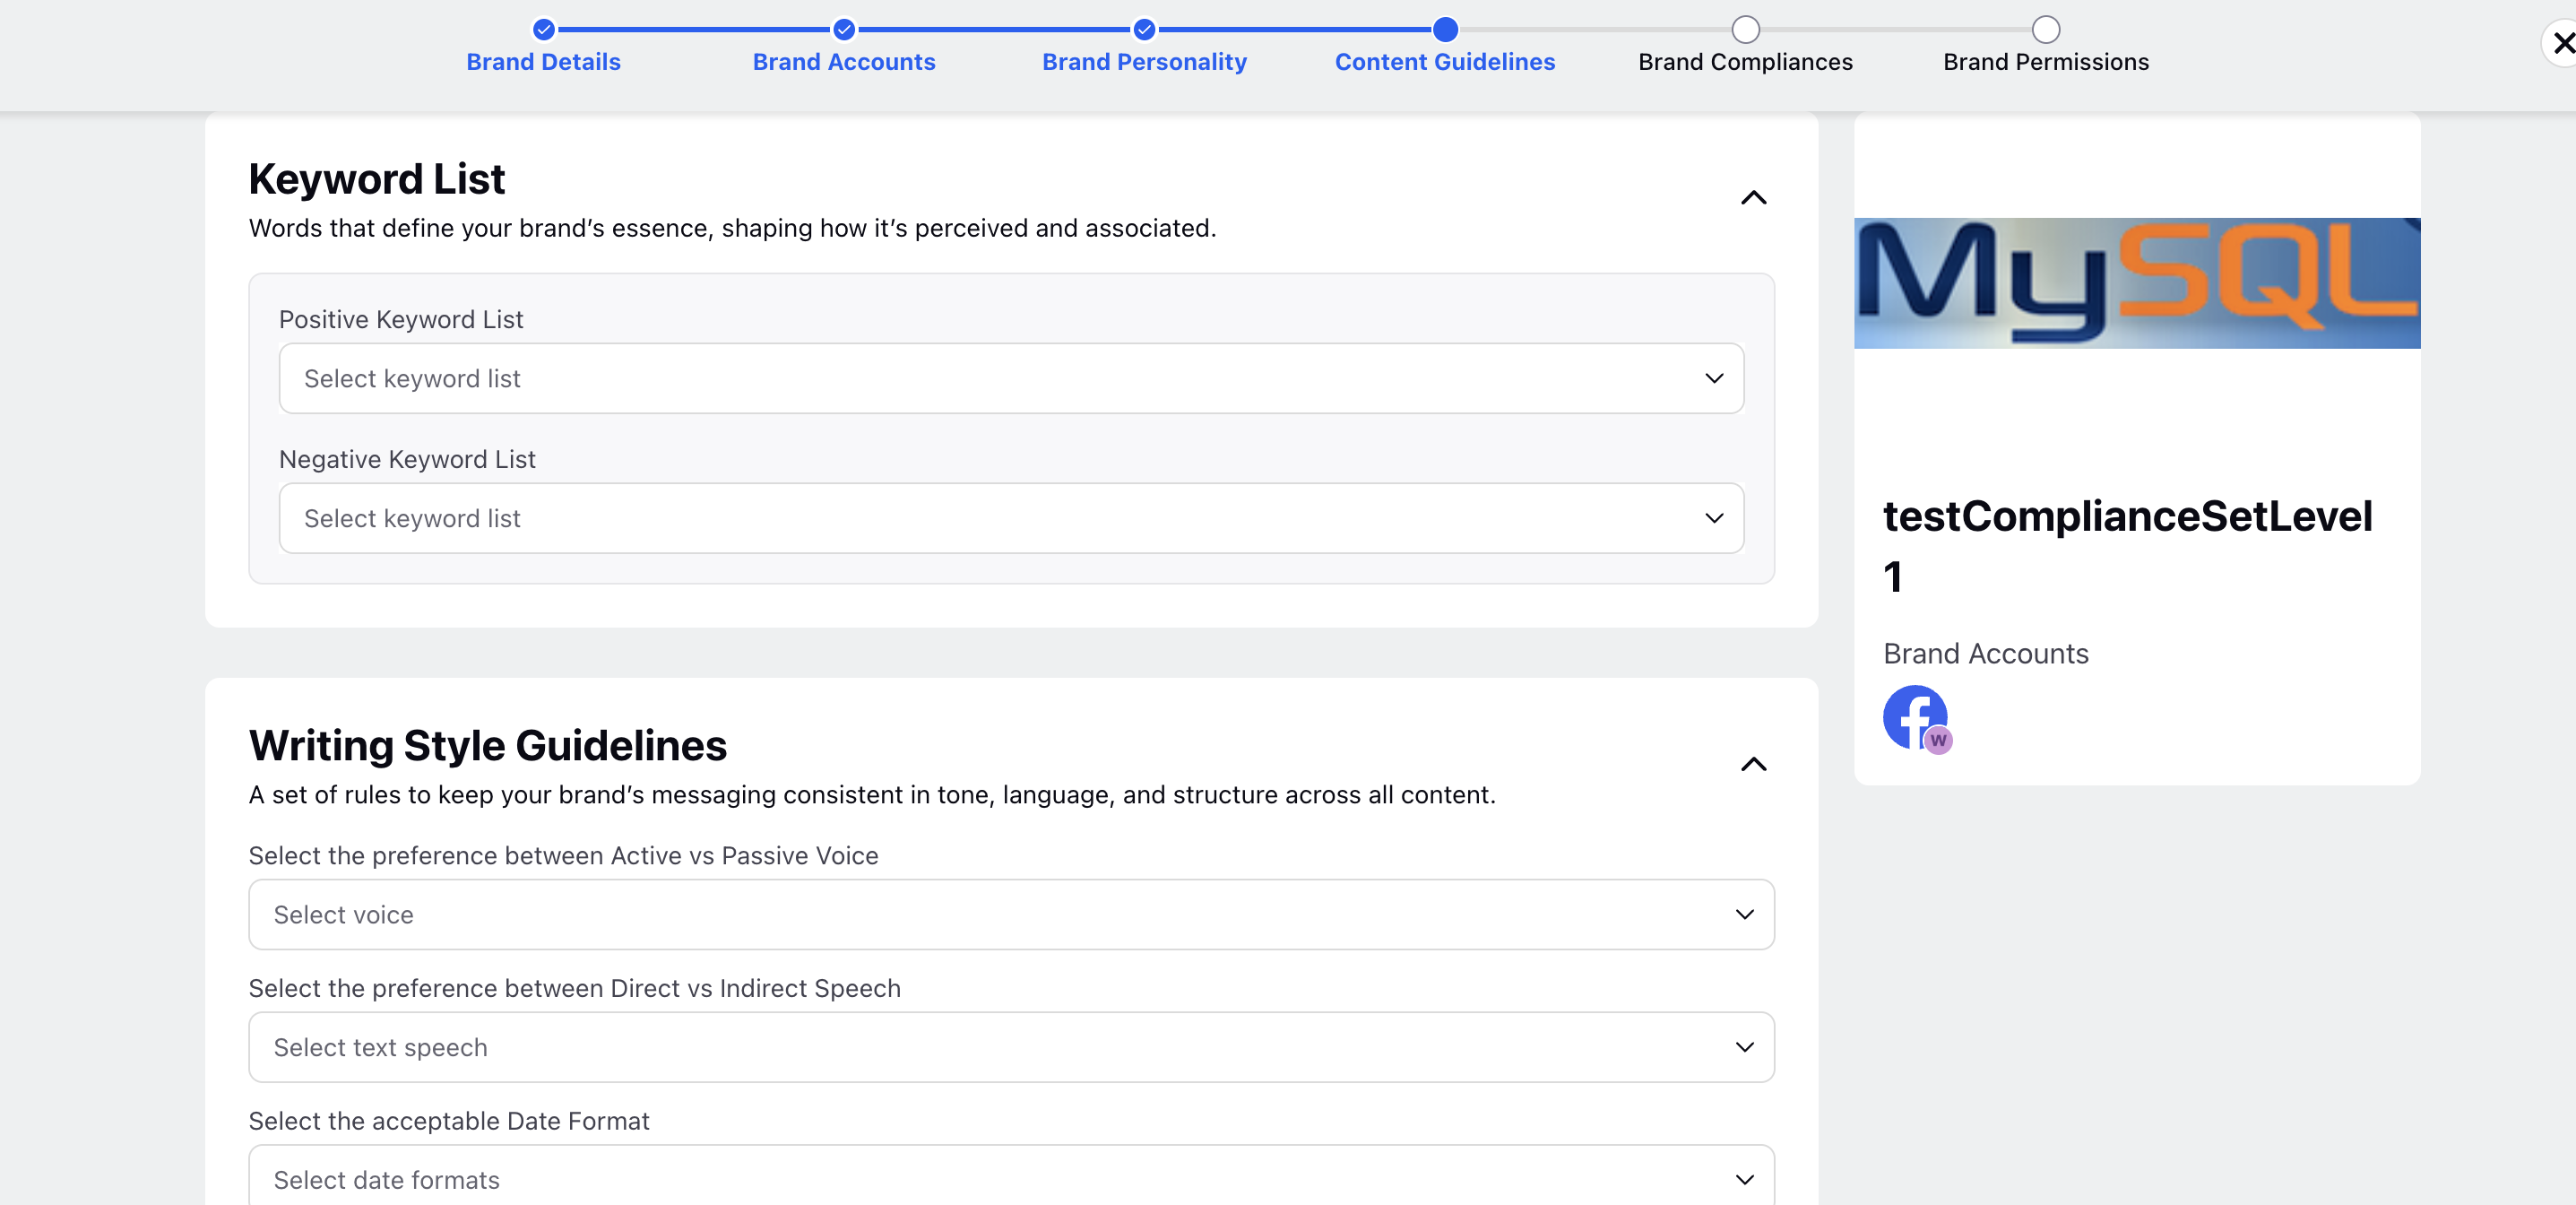
Task: Jump to the Brand Compliances step
Action: (1745, 62)
